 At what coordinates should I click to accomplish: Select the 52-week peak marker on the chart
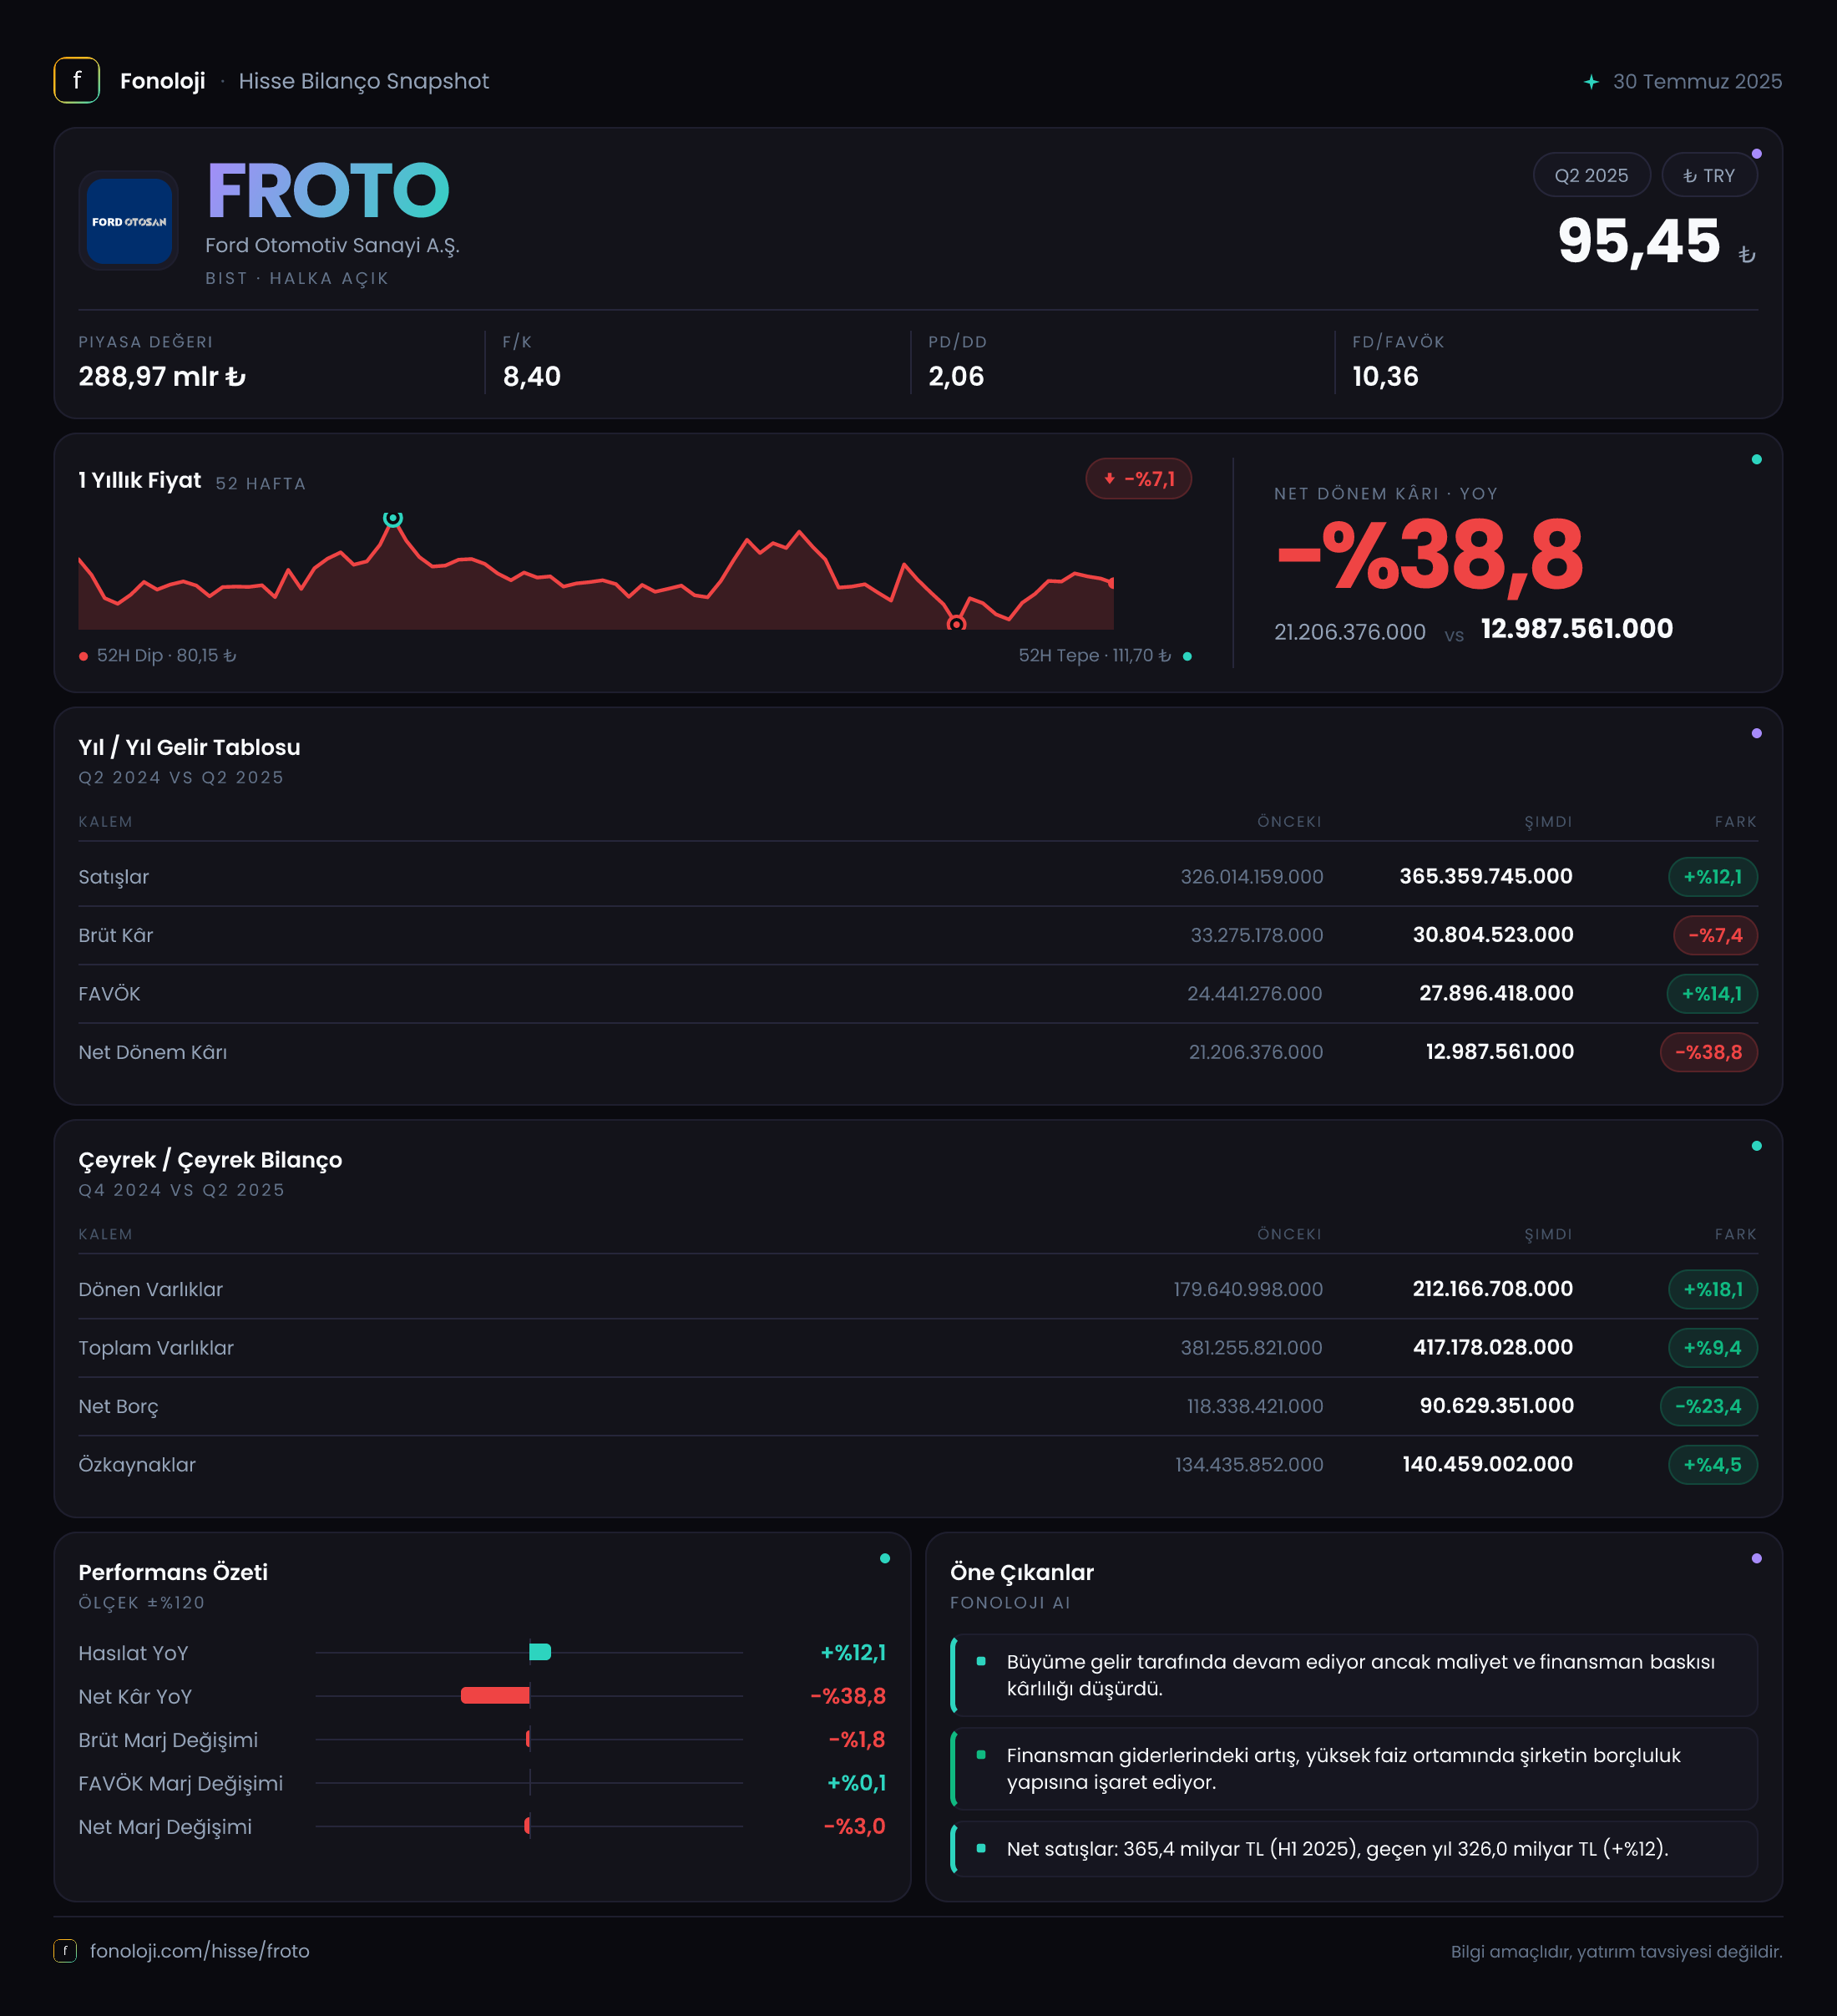[x=393, y=518]
